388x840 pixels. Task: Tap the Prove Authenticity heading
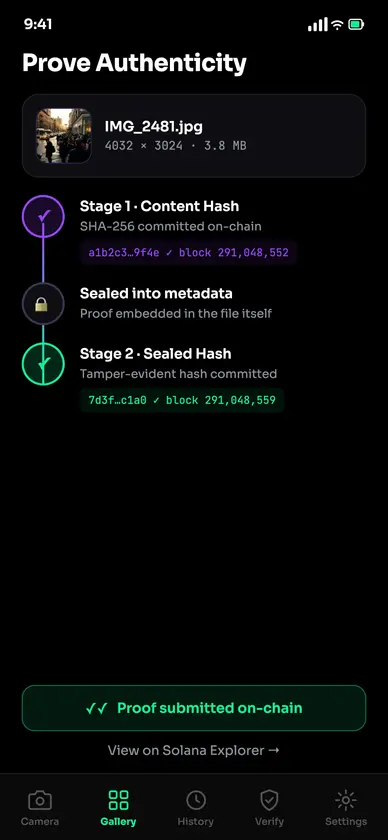click(135, 63)
